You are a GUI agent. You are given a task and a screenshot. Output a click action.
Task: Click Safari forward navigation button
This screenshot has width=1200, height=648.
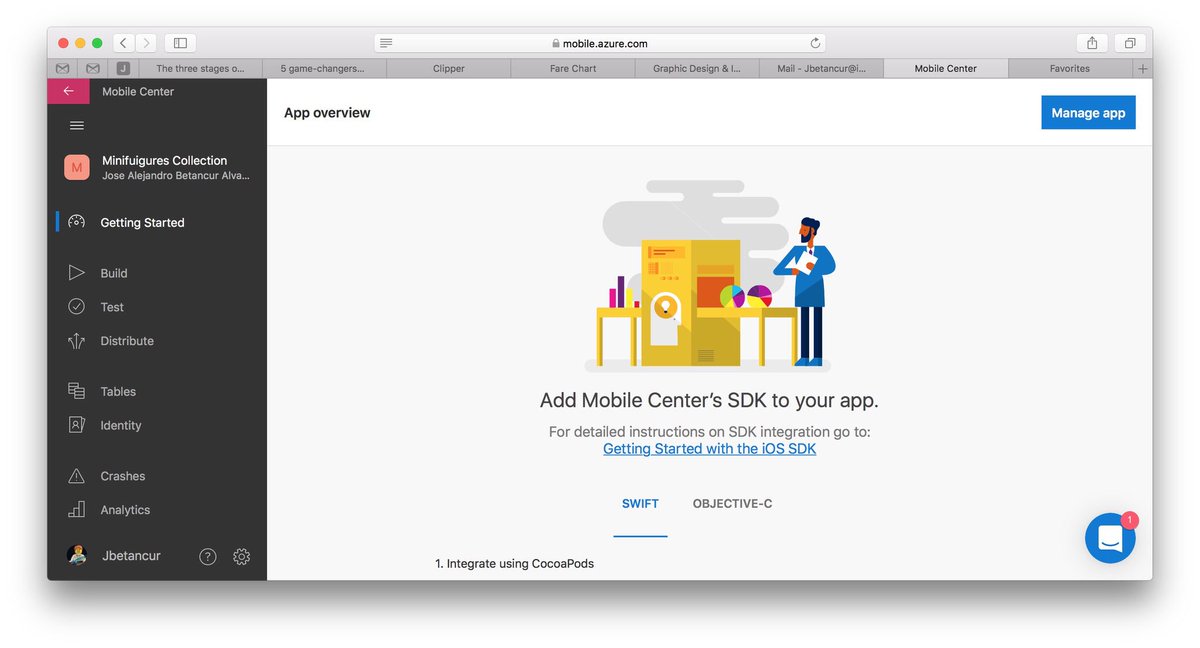tap(147, 43)
